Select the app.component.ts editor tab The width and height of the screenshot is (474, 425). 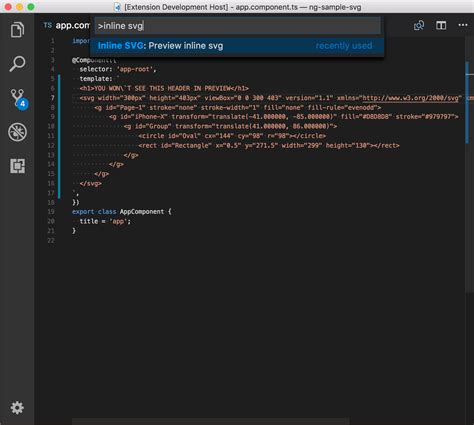pyautogui.click(x=66, y=25)
